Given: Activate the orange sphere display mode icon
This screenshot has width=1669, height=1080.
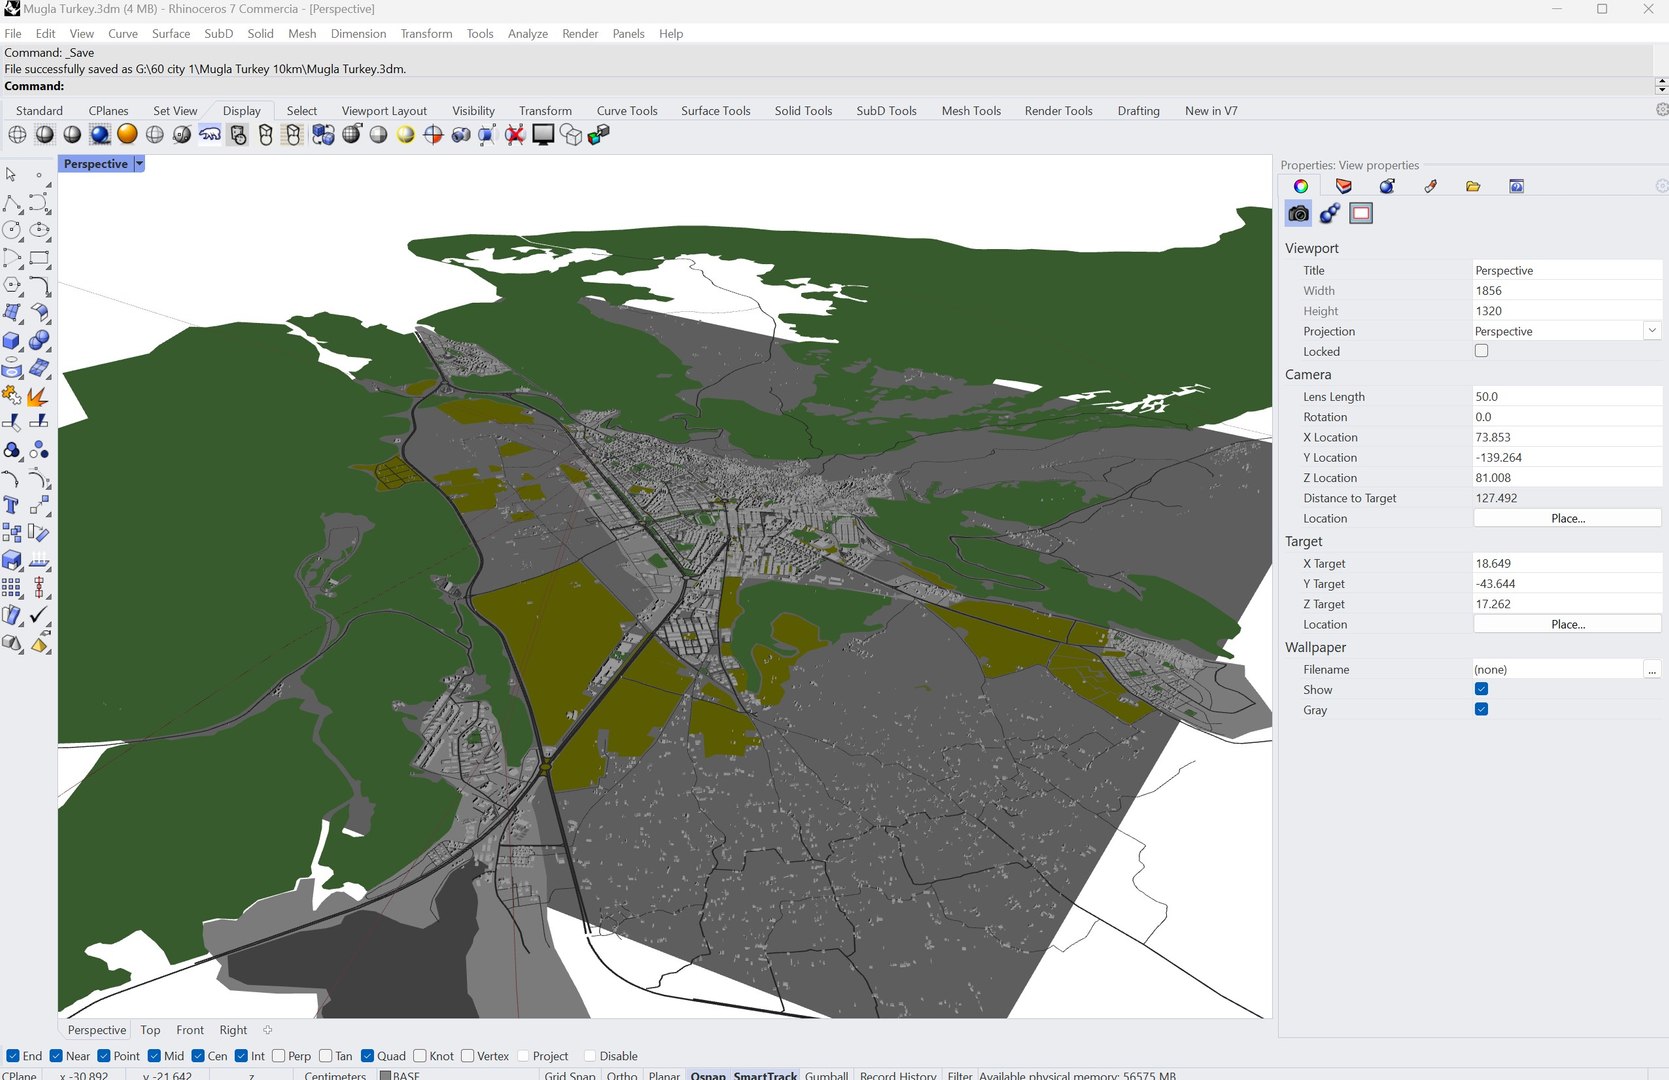Looking at the screenshot, I should [127, 135].
